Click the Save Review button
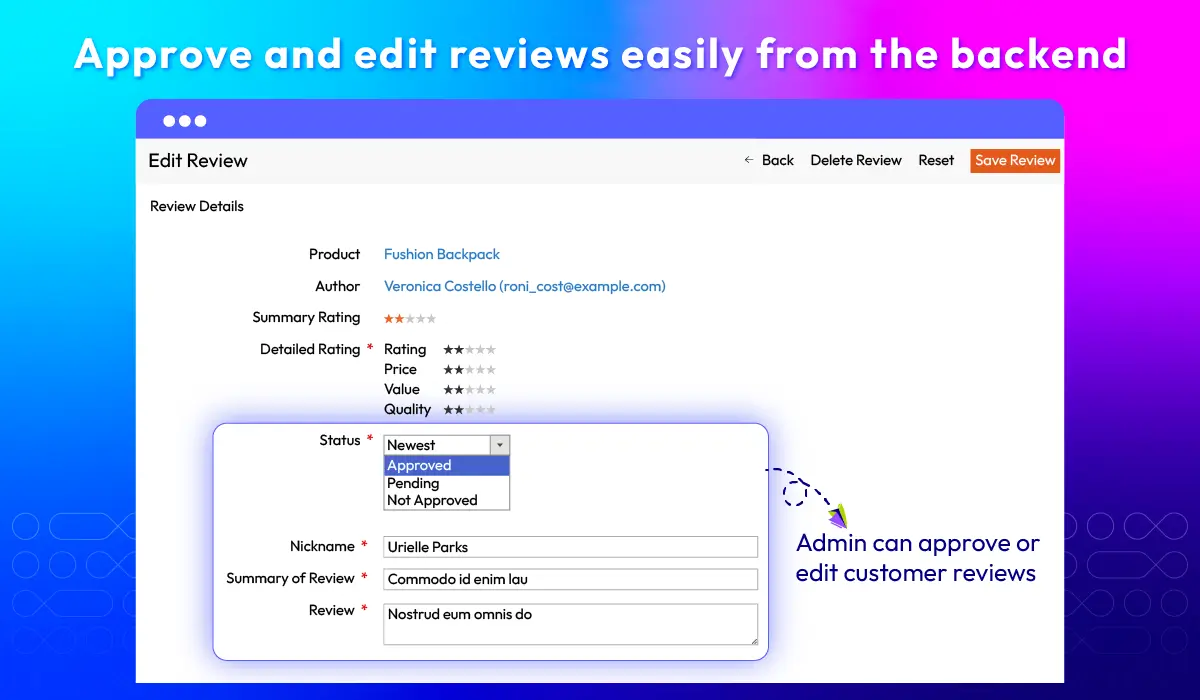 [1015, 160]
